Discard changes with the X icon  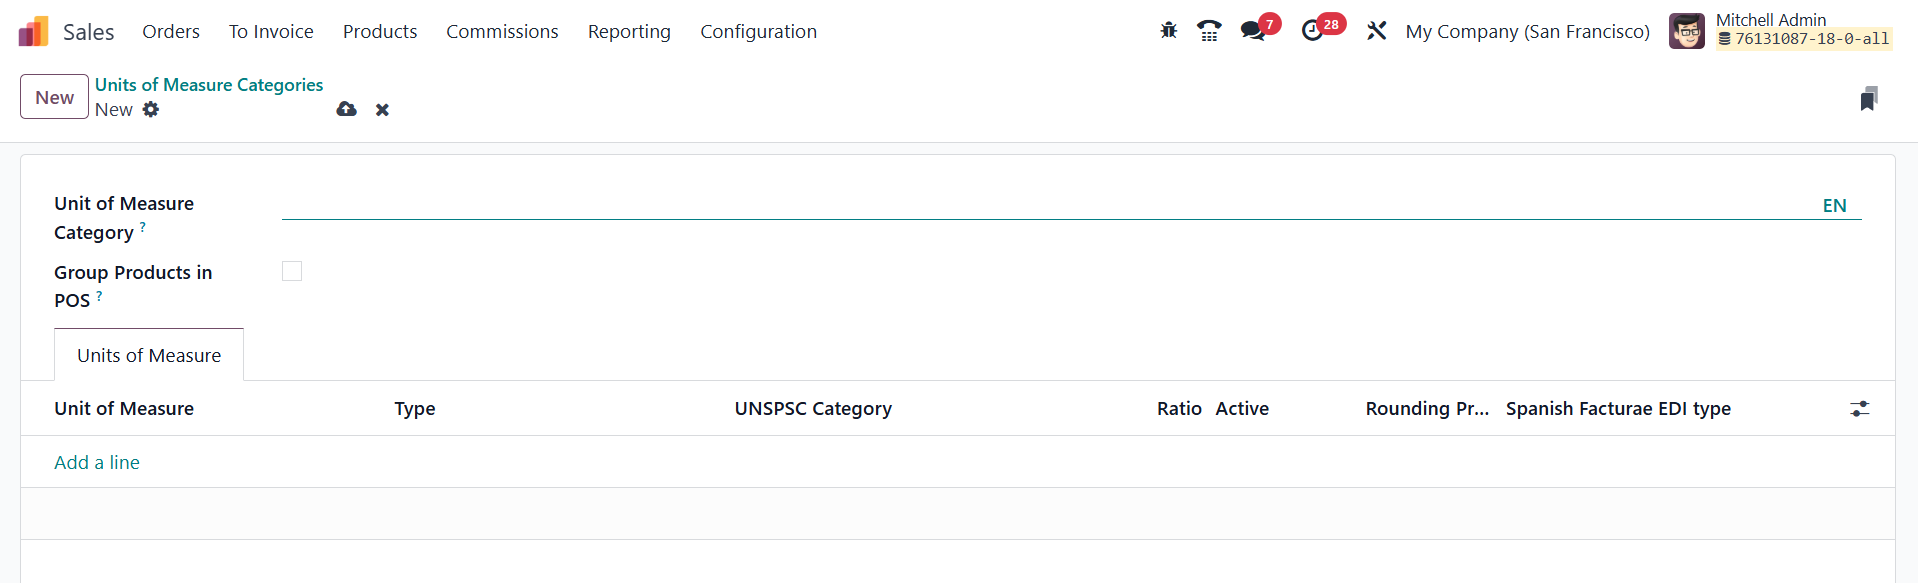point(382,110)
